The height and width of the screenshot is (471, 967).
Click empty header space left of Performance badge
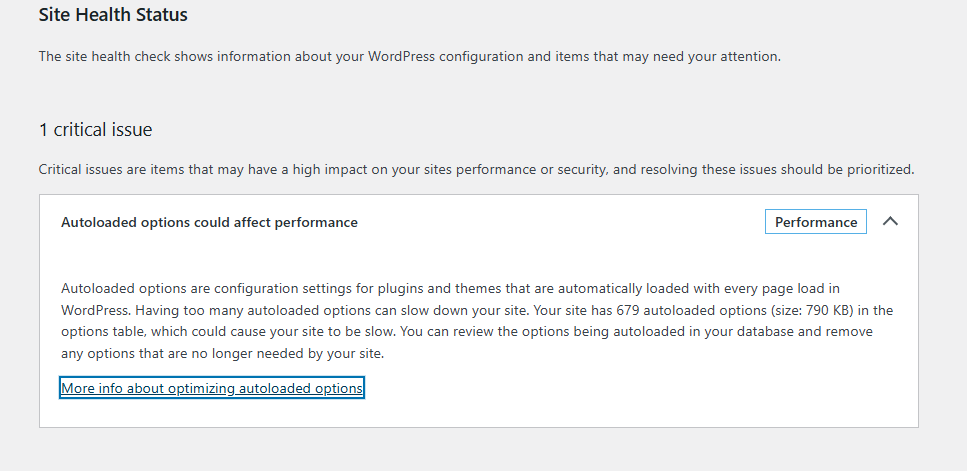tap(560, 222)
